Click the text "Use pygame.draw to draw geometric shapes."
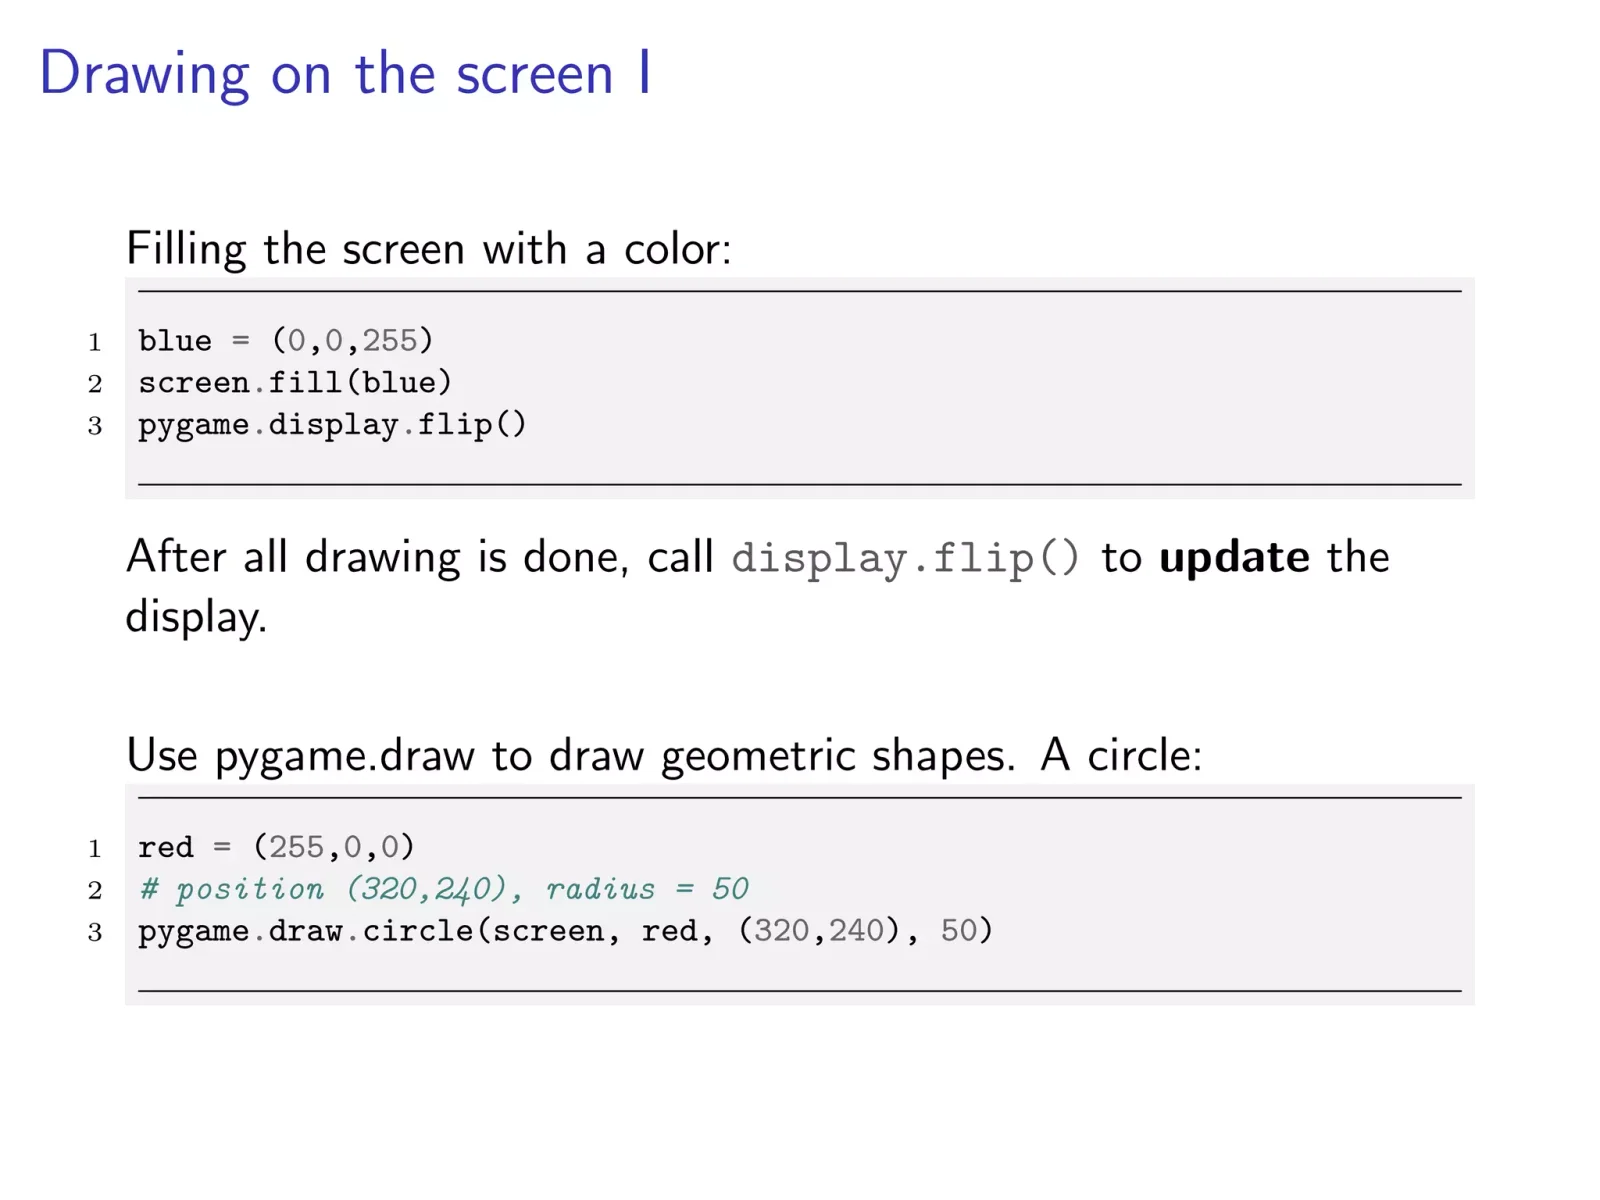This screenshot has height=1200, width=1600. pos(570,756)
